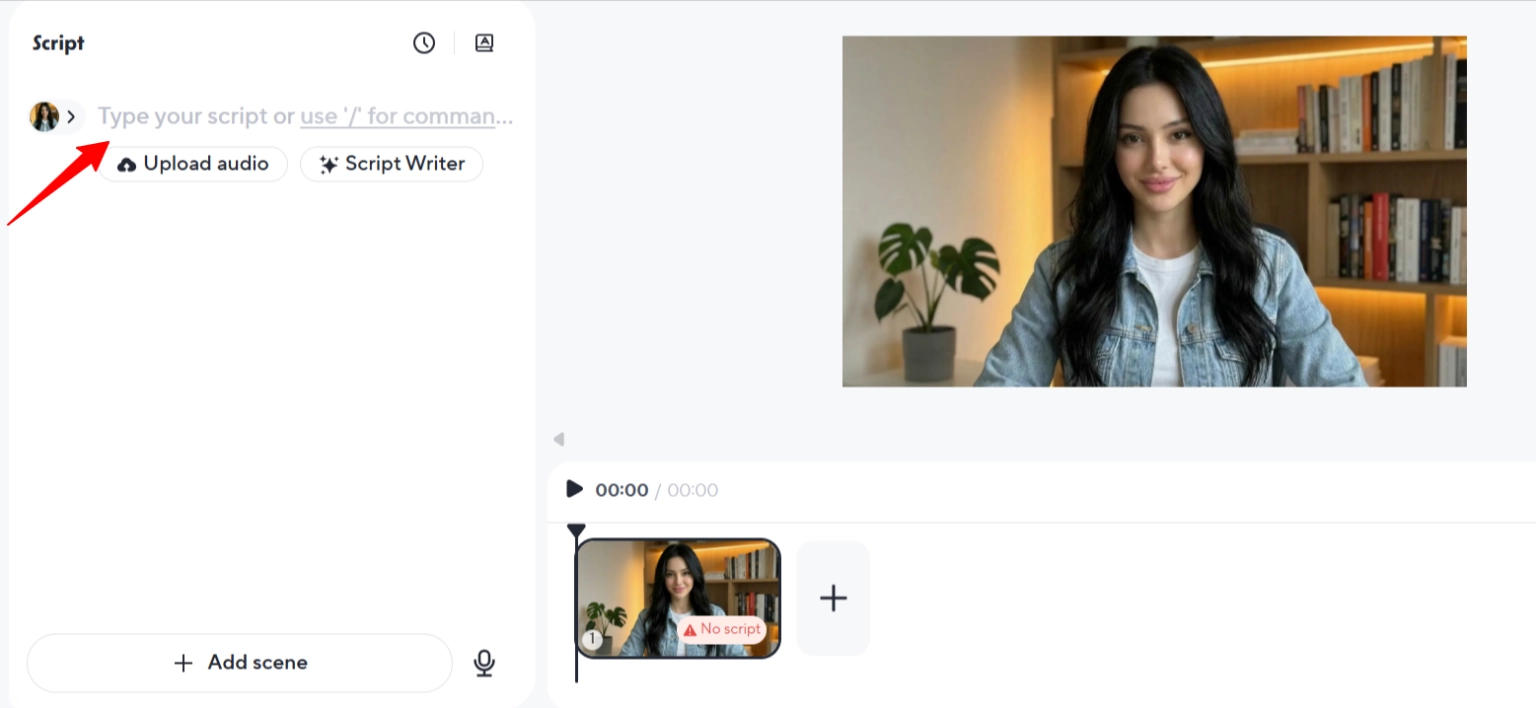
Task: Open the Script Writer tool
Action: point(391,164)
